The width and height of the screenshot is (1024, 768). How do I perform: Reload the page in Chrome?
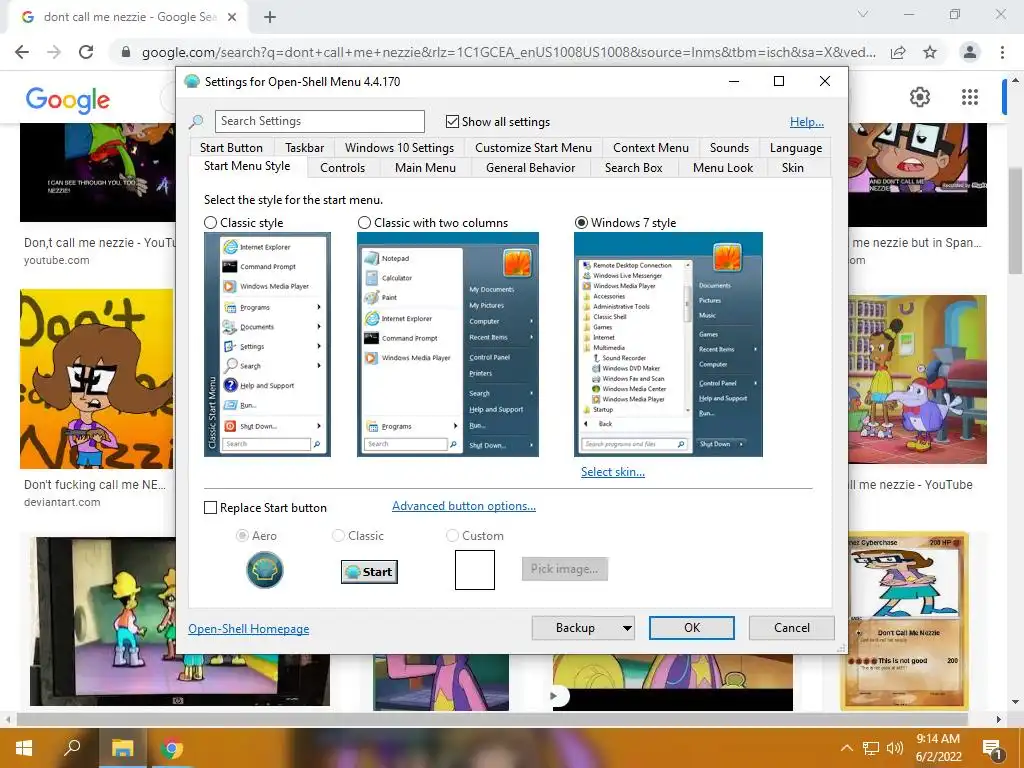click(x=86, y=52)
